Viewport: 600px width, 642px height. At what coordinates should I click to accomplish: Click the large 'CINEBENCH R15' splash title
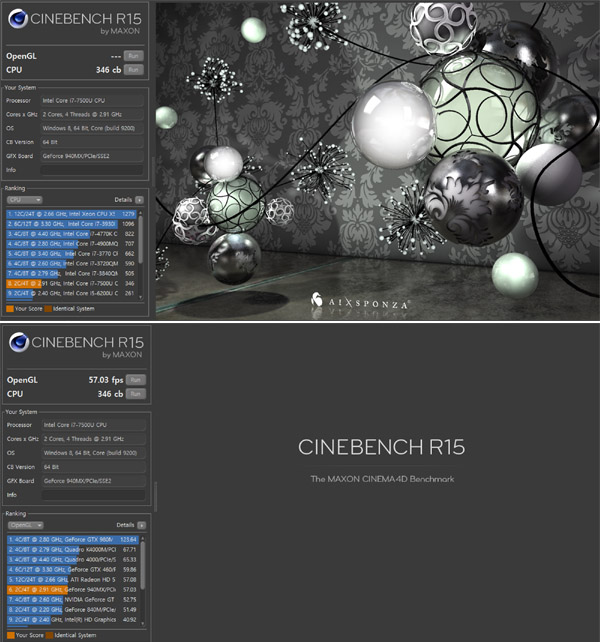tap(381, 447)
